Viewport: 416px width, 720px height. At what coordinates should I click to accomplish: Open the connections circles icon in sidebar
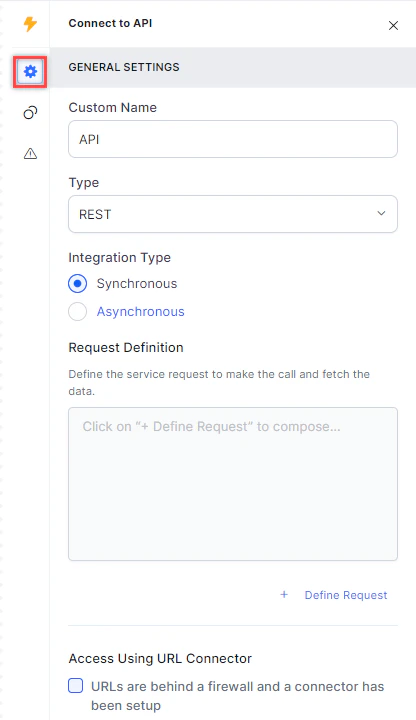(30, 112)
